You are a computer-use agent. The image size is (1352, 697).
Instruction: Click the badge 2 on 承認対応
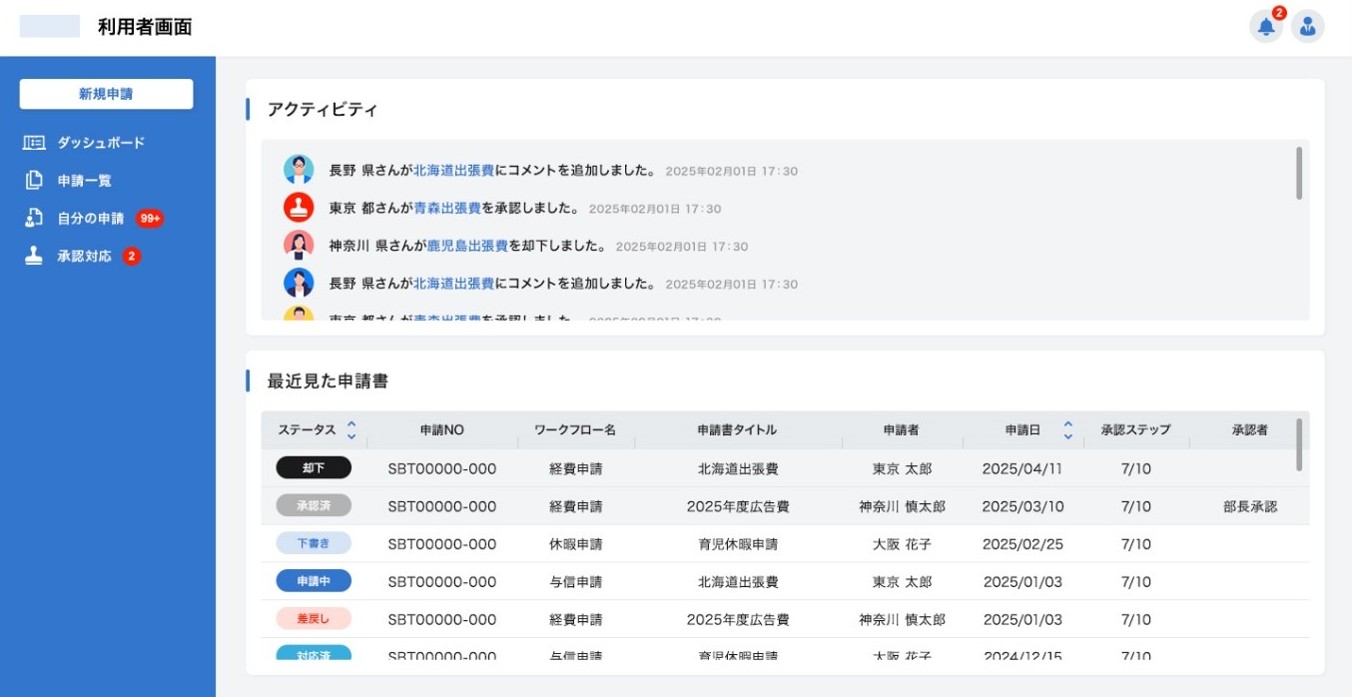click(x=131, y=256)
